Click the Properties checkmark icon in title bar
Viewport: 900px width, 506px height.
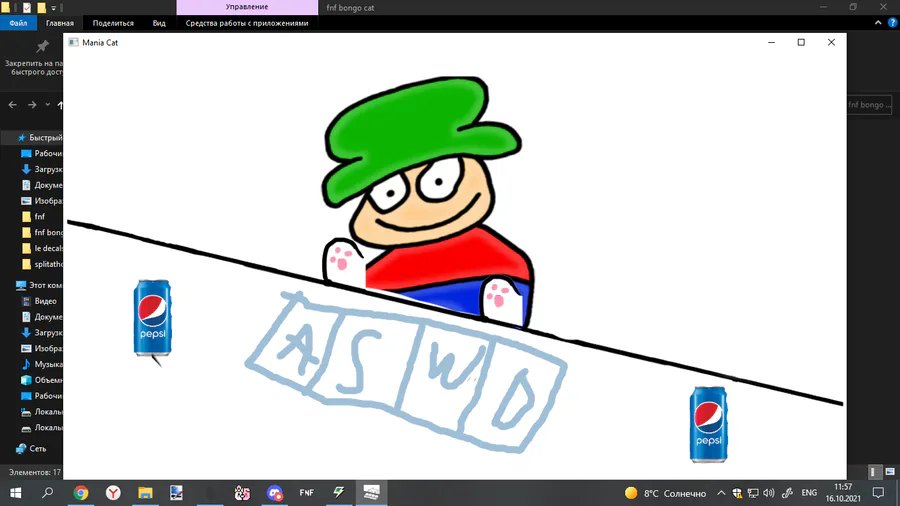click(x=26, y=7)
